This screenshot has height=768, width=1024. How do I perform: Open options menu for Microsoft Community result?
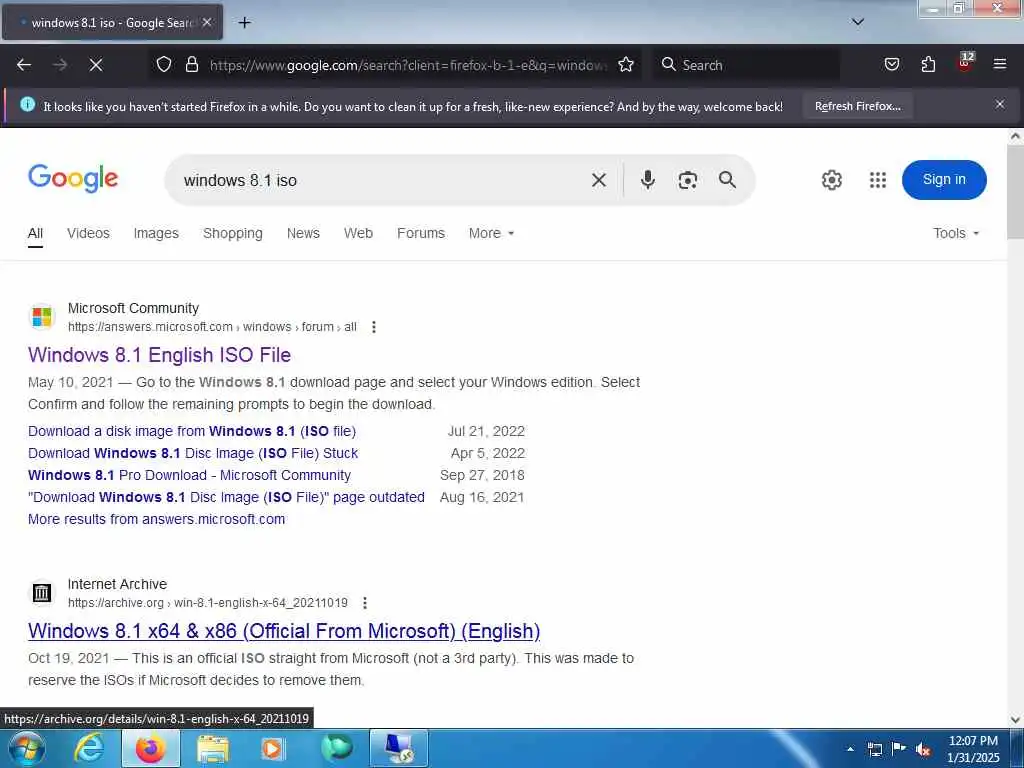pos(374,327)
